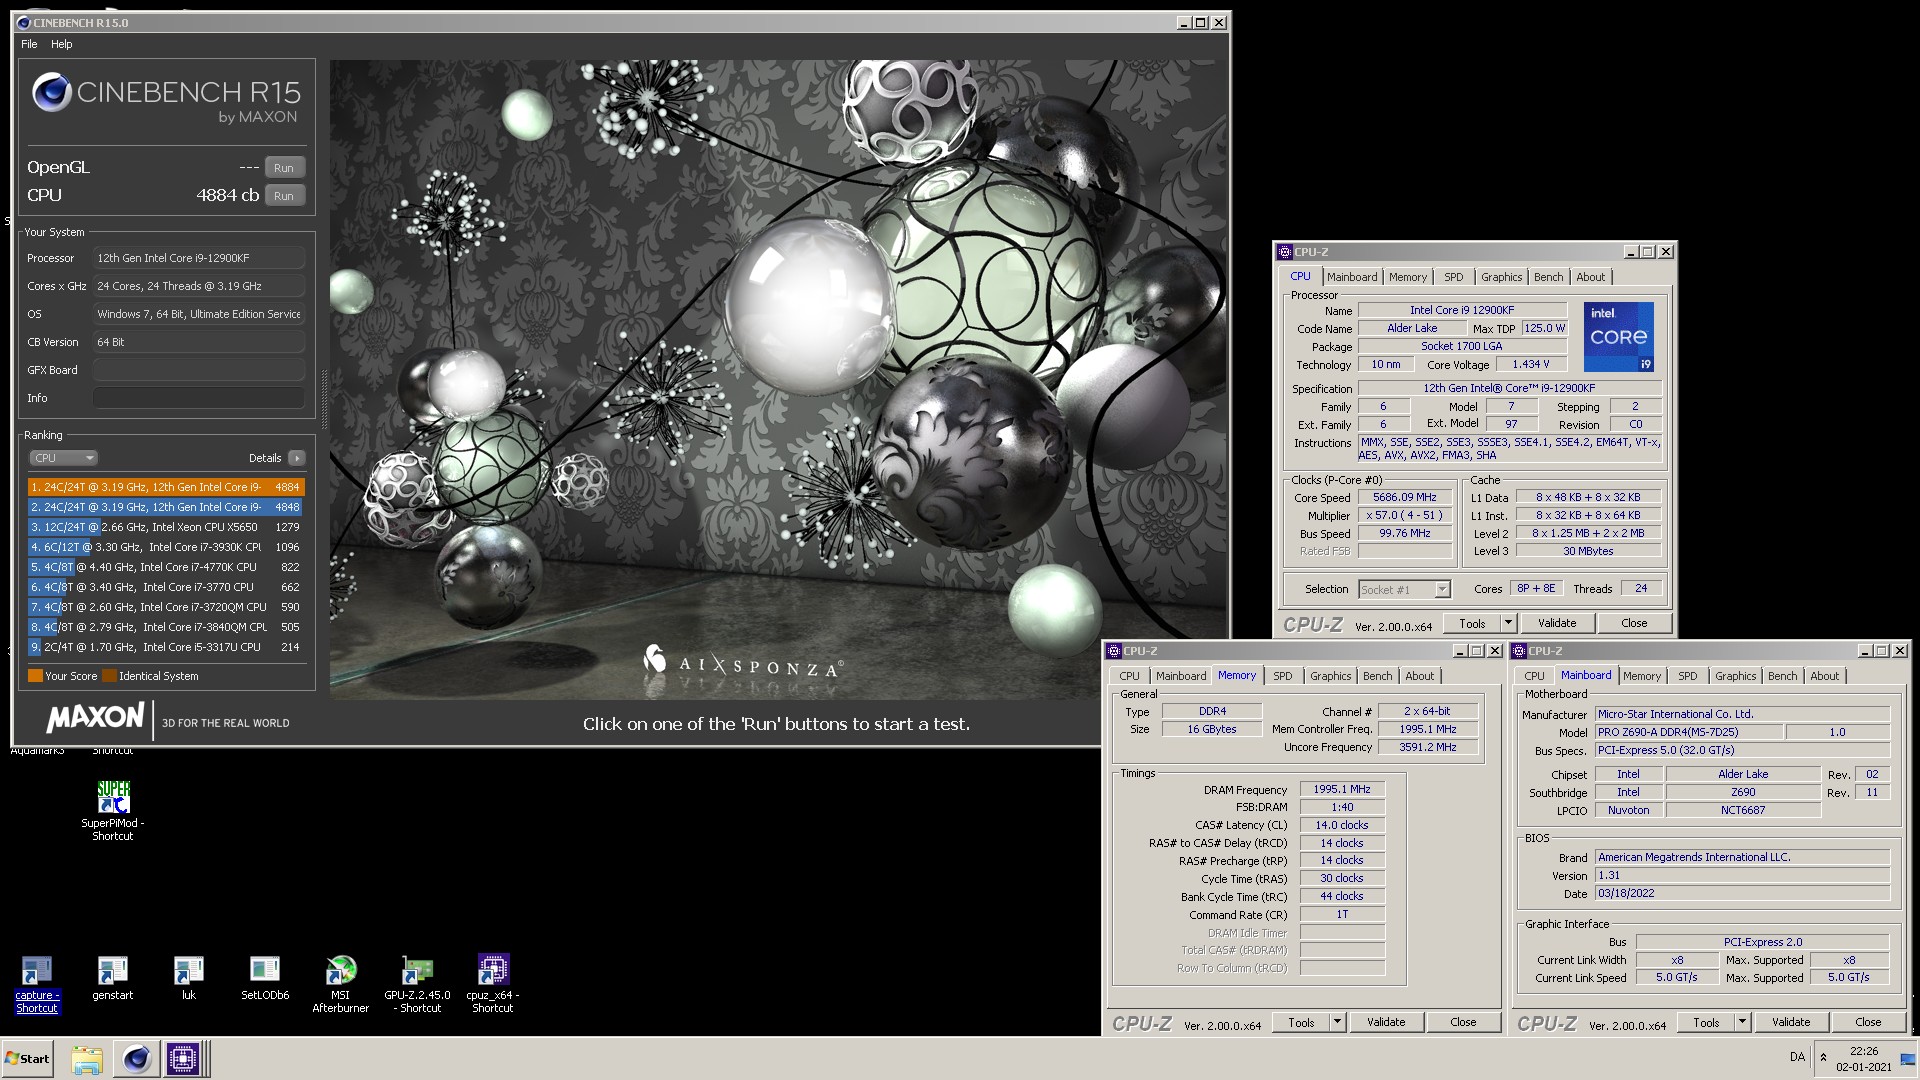The height and width of the screenshot is (1080, 1920).
Task: Select the top ranking entry scoring 4884
Action: tap(166, 487)
